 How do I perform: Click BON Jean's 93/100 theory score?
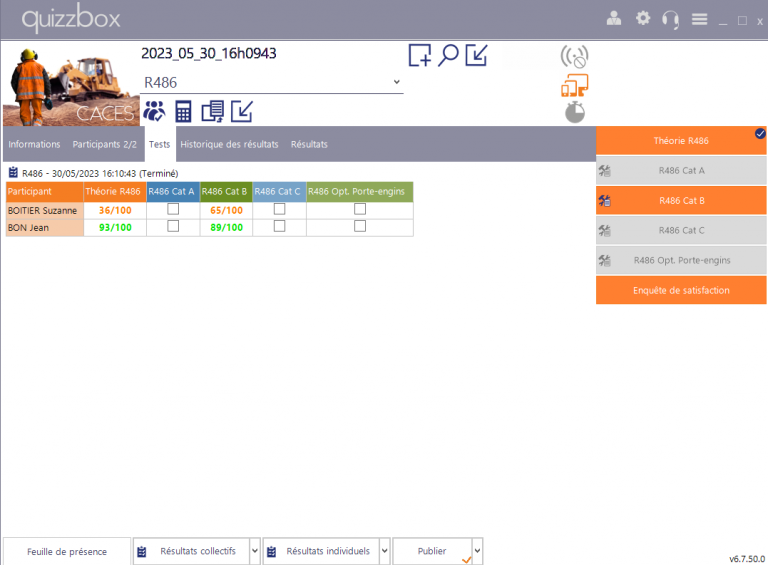[x=115, y=227]
